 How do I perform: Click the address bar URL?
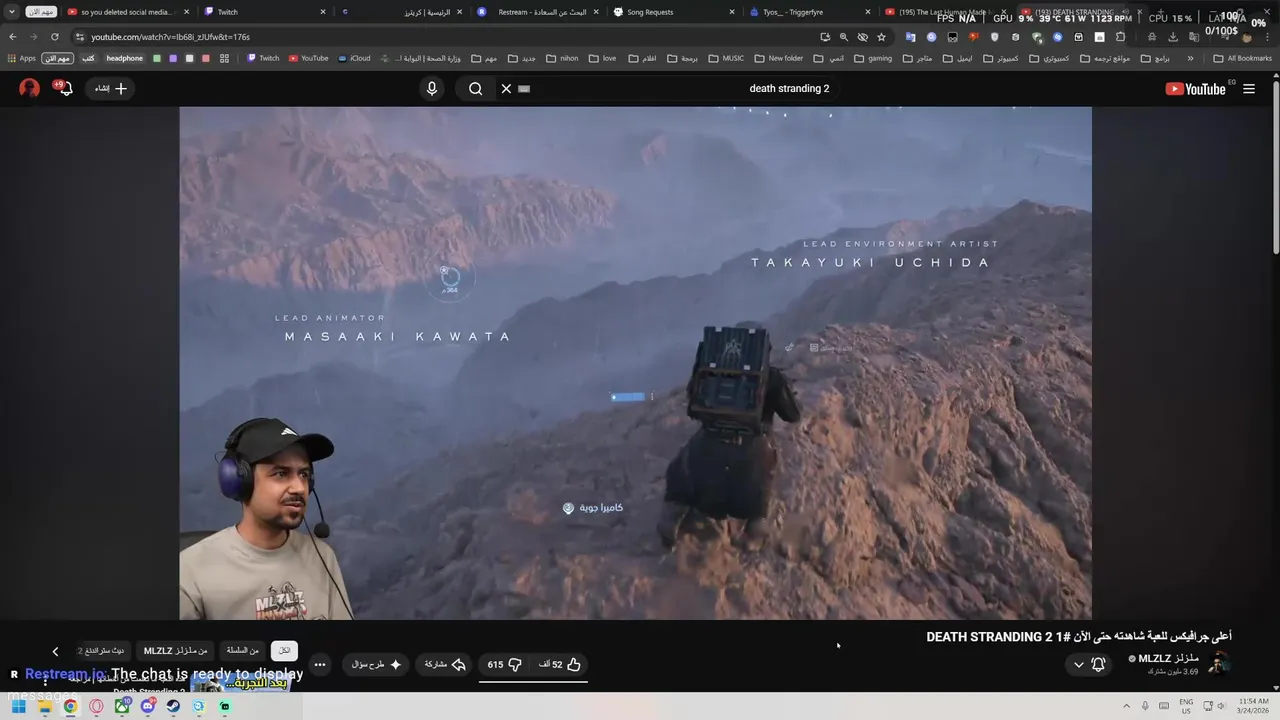click(x=170, y=37)
